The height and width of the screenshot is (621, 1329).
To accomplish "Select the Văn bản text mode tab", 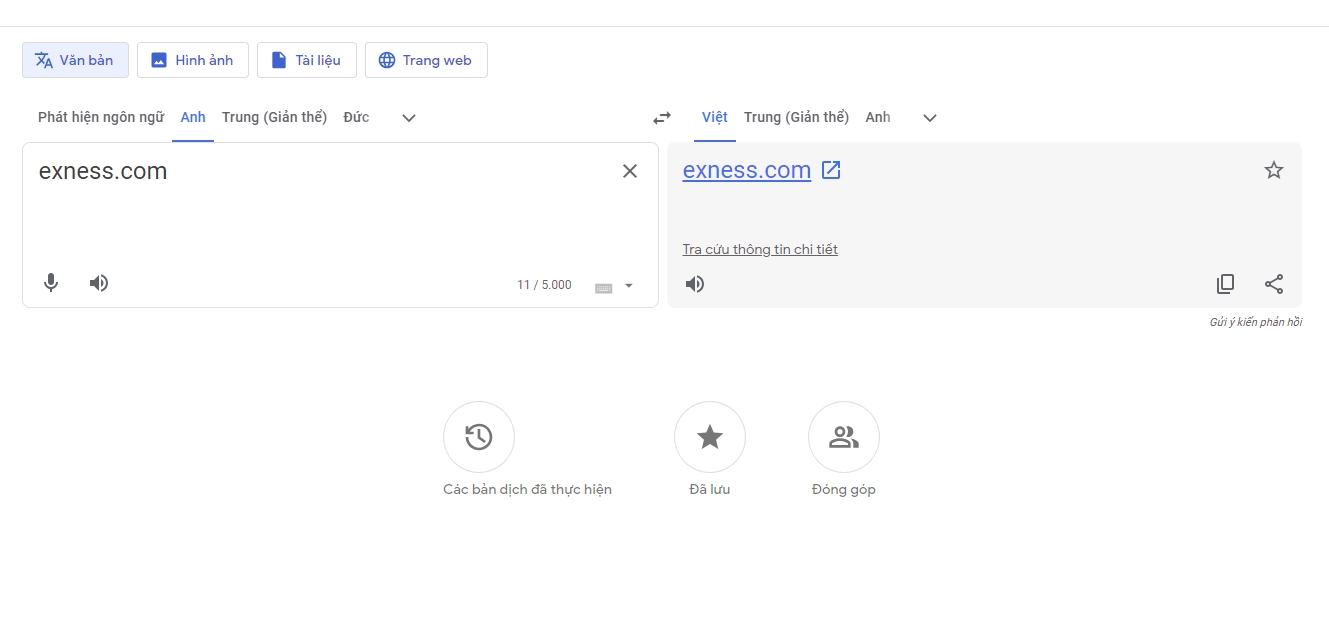I will pos(75,60).
